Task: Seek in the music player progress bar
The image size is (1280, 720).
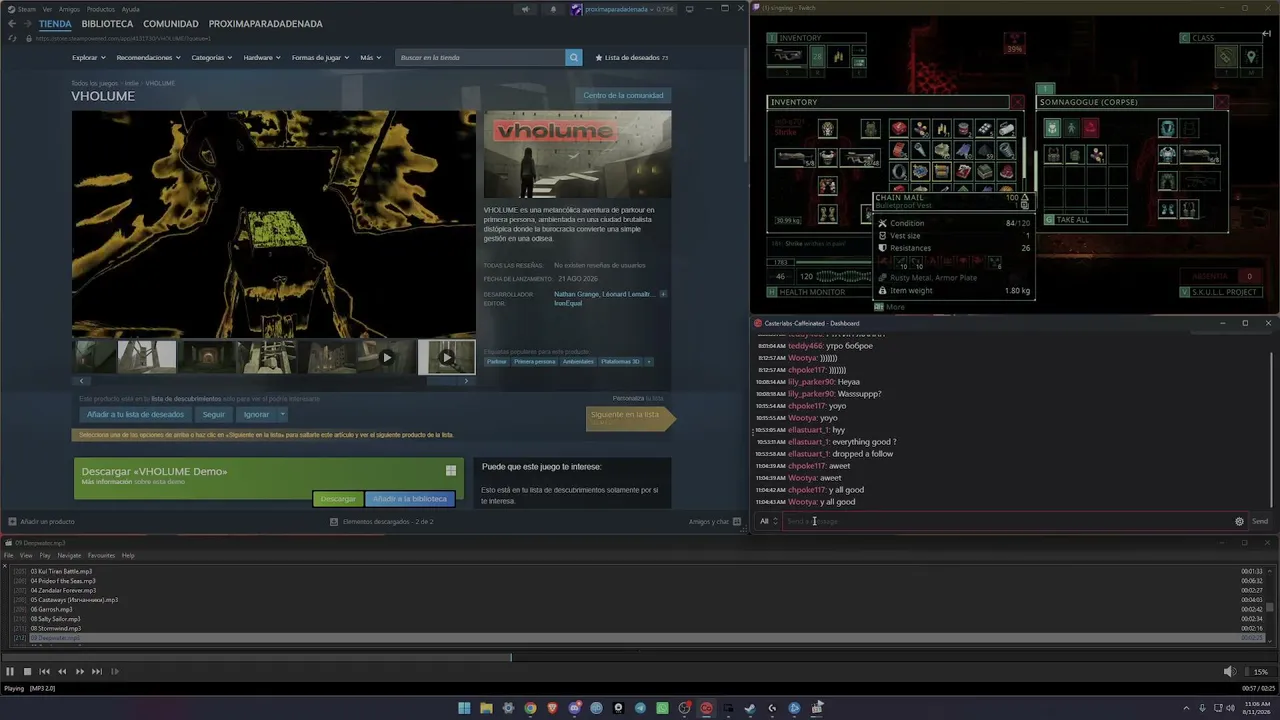Action: (x=640, y=657)
